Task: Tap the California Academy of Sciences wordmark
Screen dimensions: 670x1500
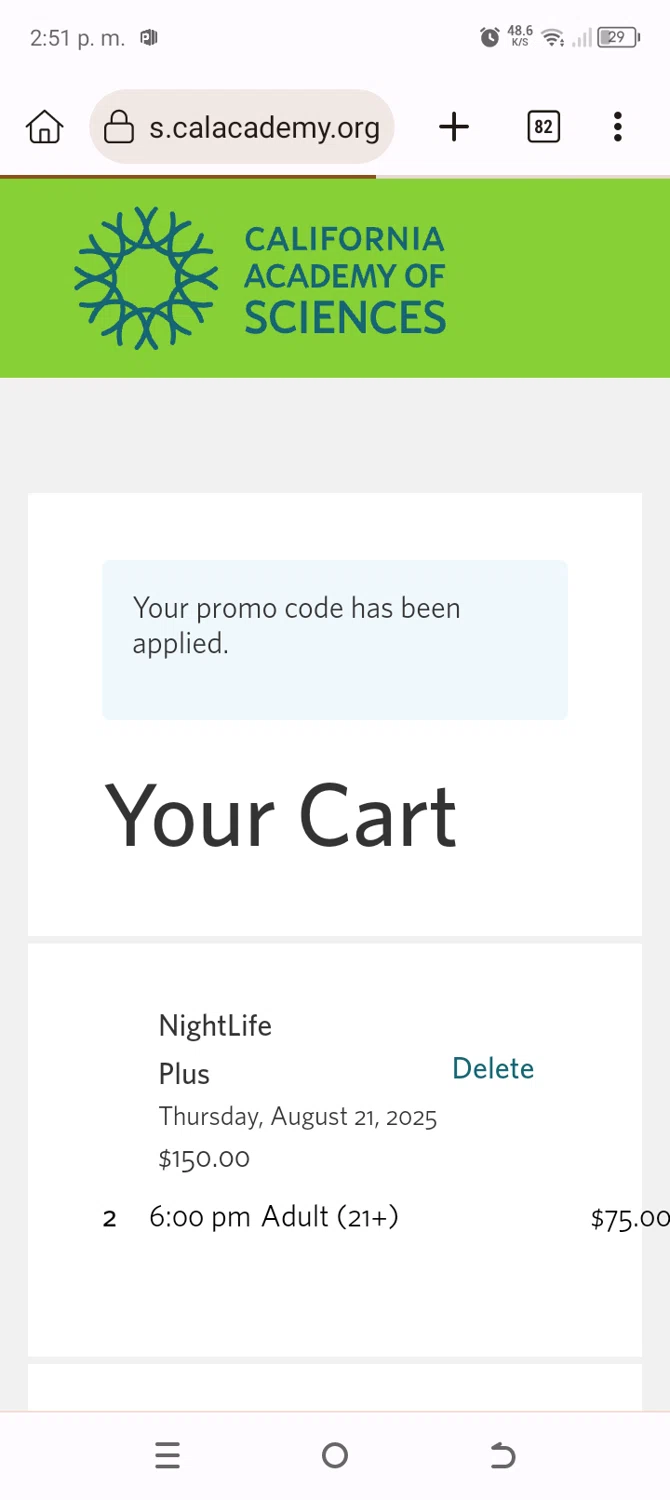Action: coord(345,279)
